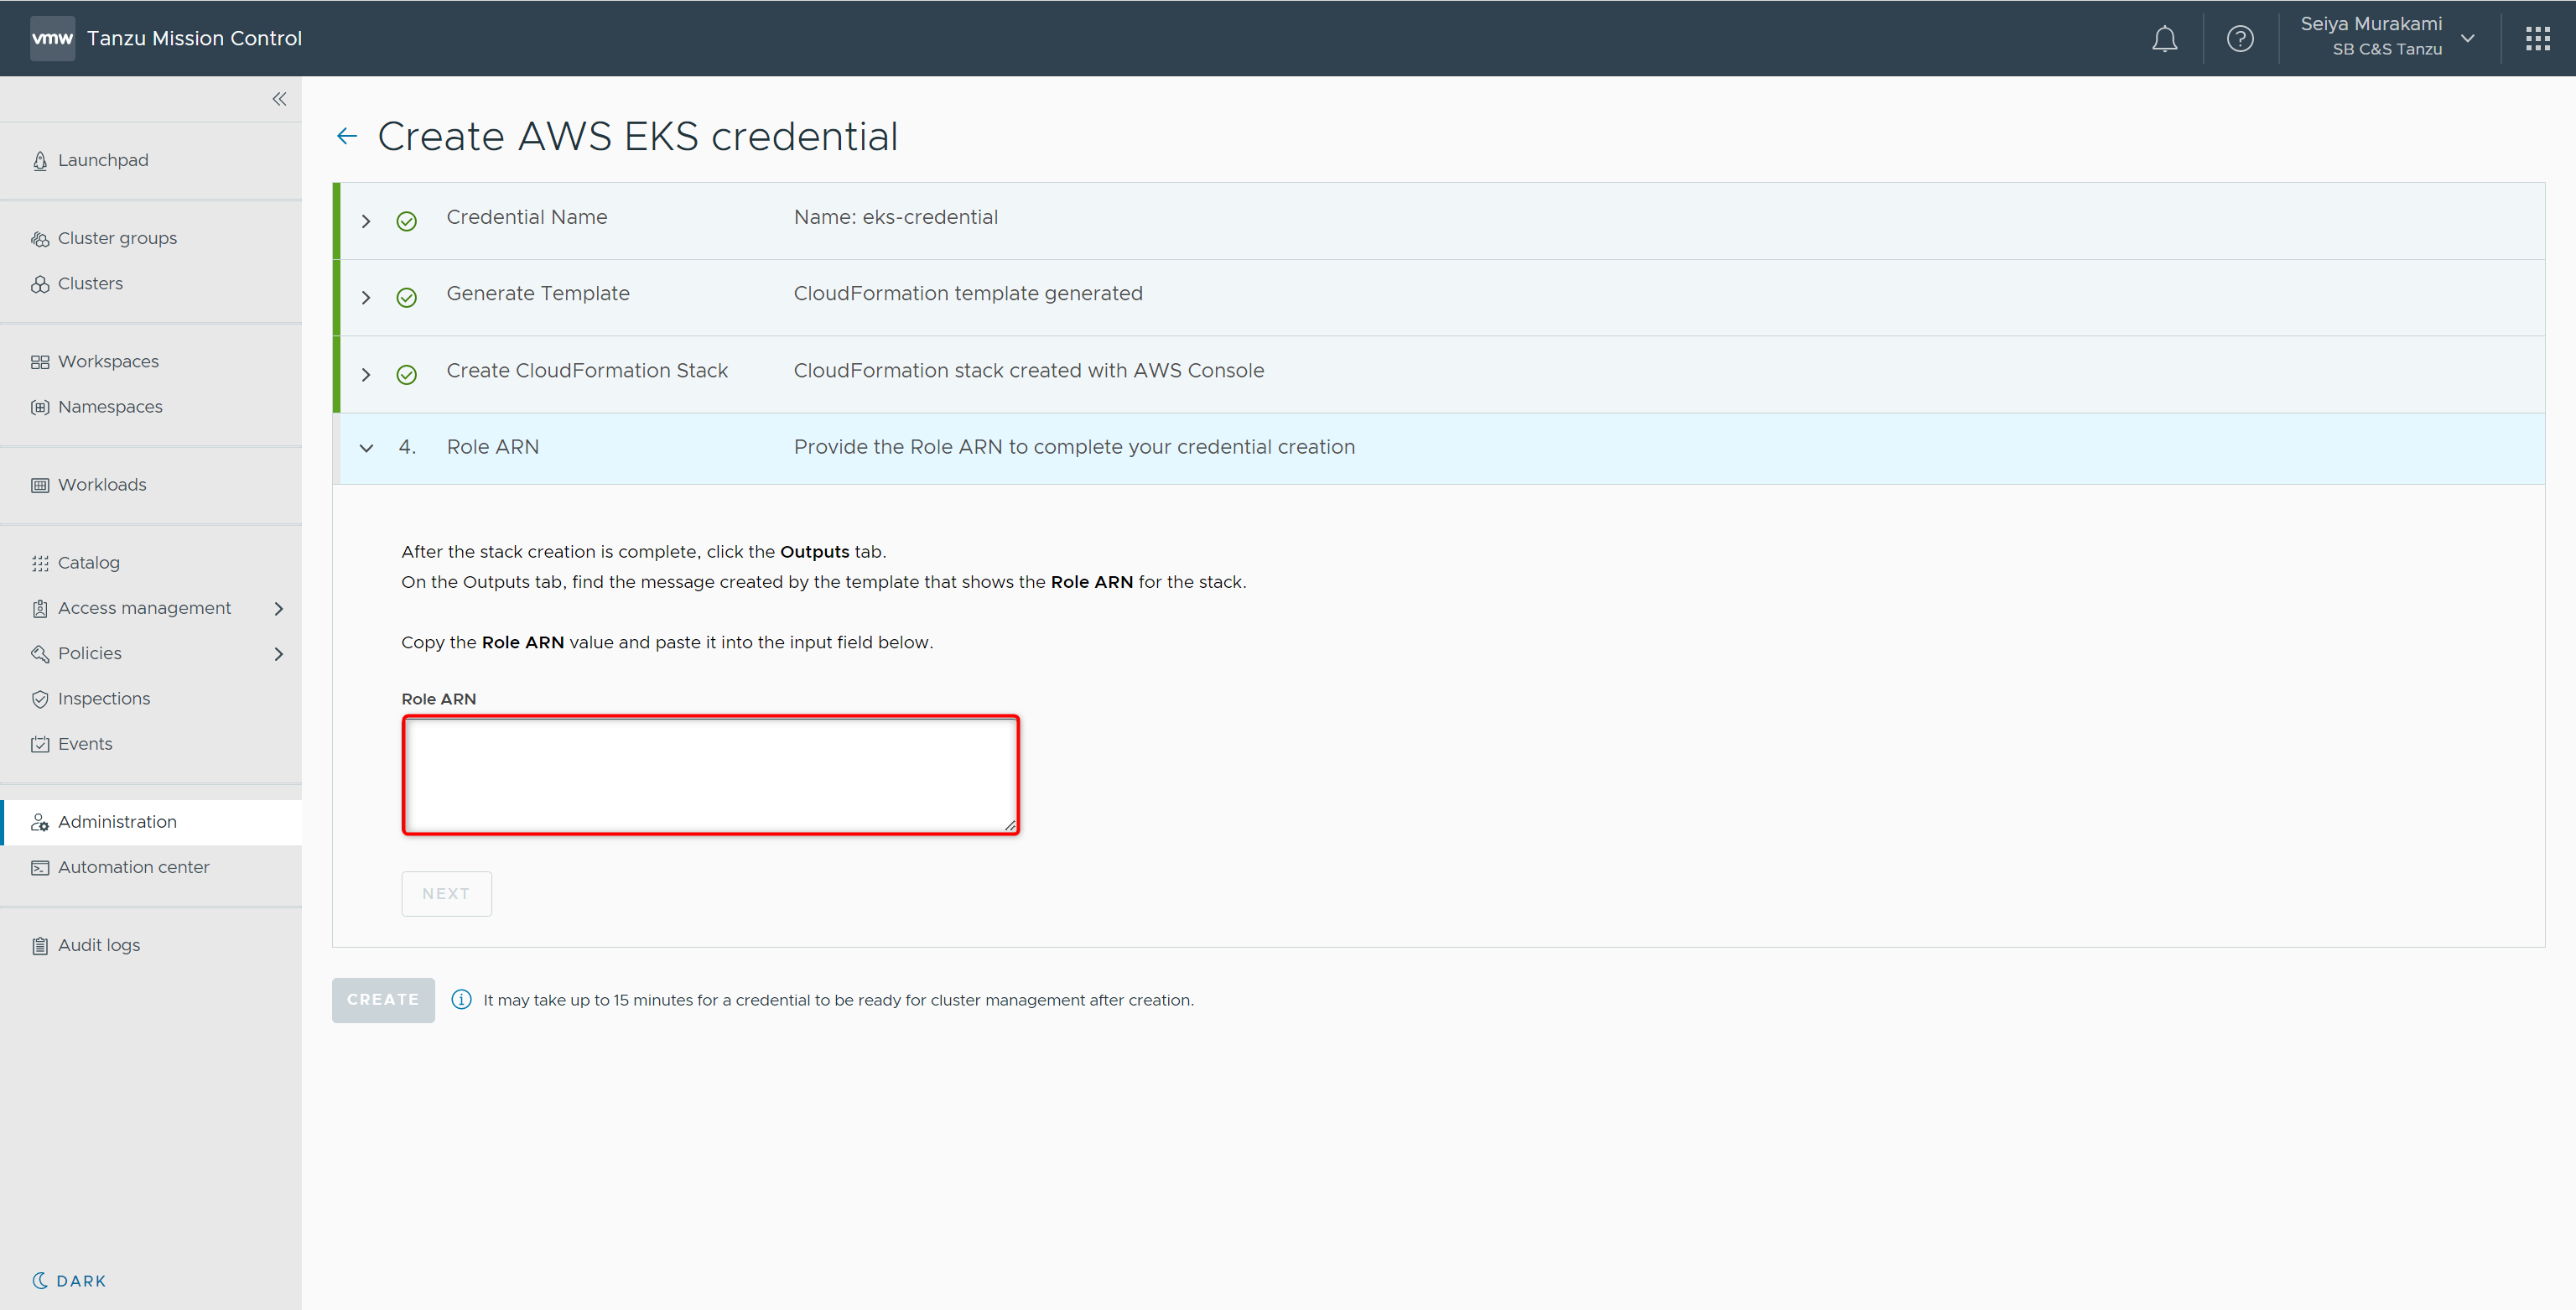Open the Seiya Murakami user dropdown

click(2386, 37)
